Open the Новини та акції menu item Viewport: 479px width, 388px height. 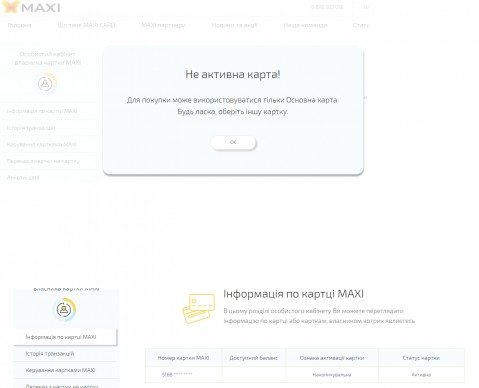pyautogui.click(x=234, y=25)
